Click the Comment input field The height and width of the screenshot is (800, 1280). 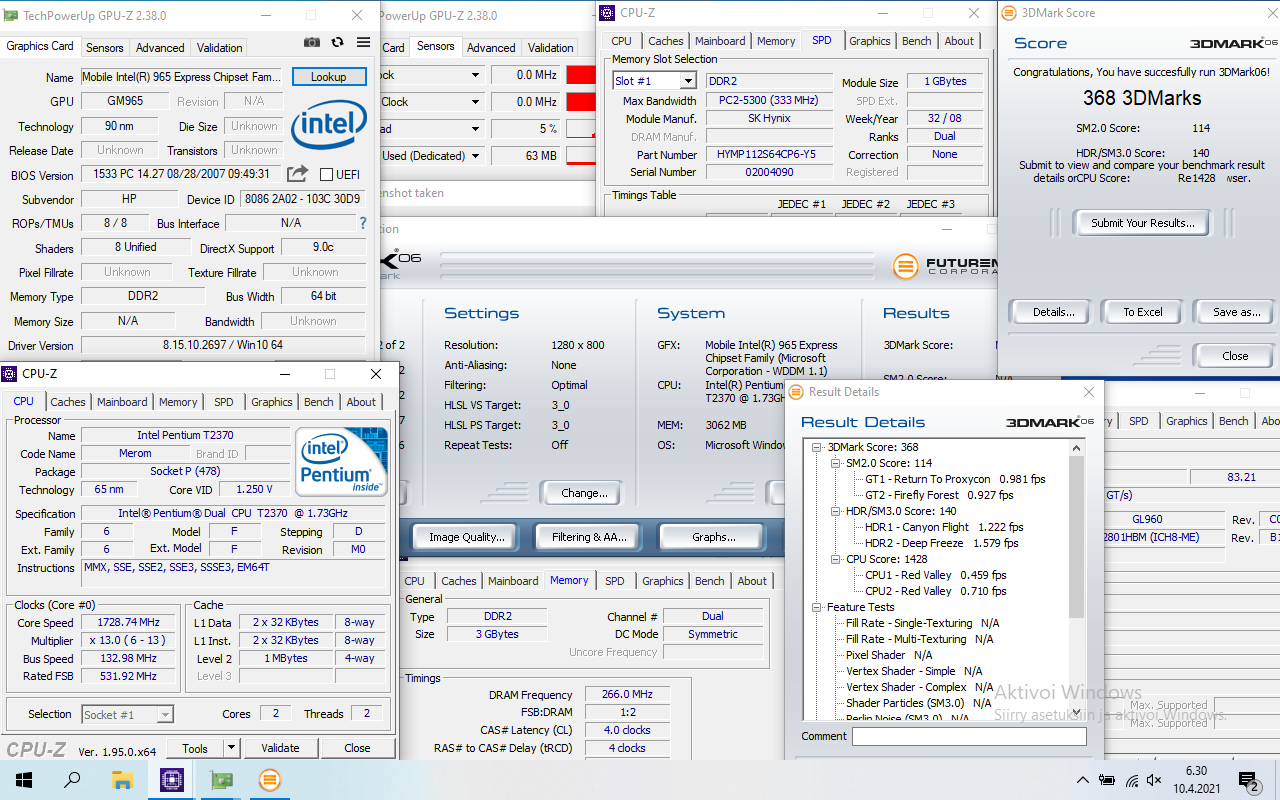click(x=968, y=736)
